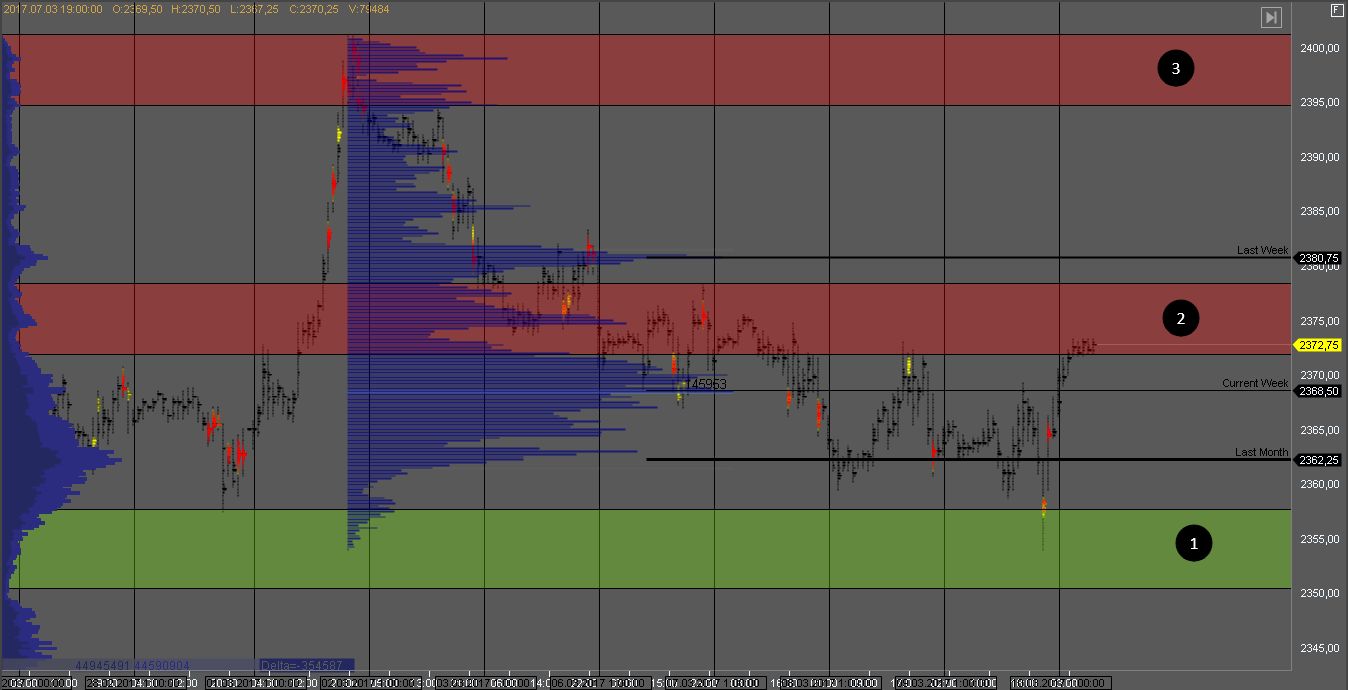Click the black circle marker numbered 1

tap(1192, 543)
